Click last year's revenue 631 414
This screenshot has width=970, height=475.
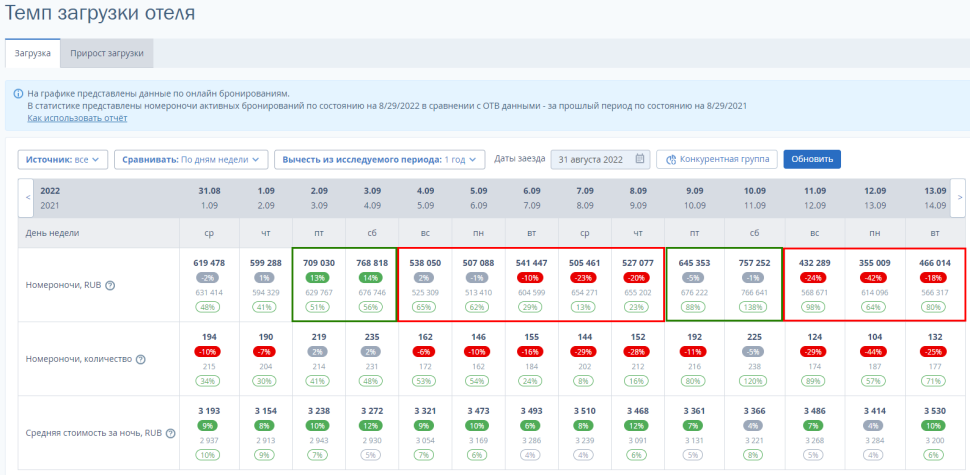pos(209,293)
